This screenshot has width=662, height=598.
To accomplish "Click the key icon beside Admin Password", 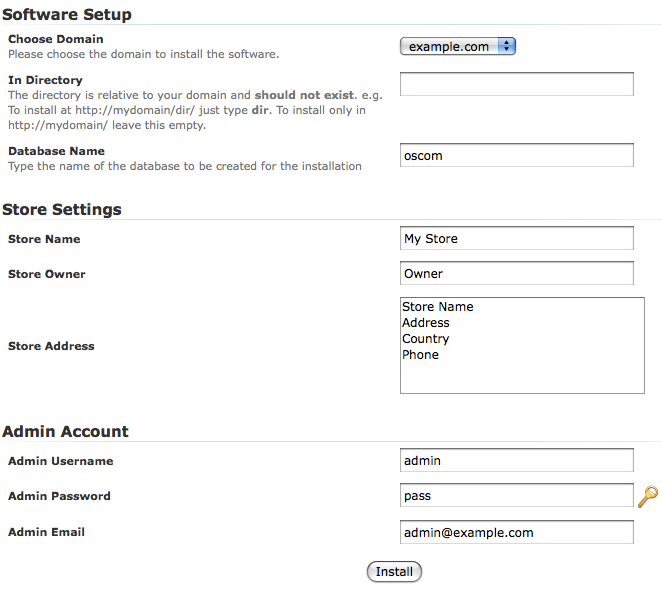I will tap(648, 496).
